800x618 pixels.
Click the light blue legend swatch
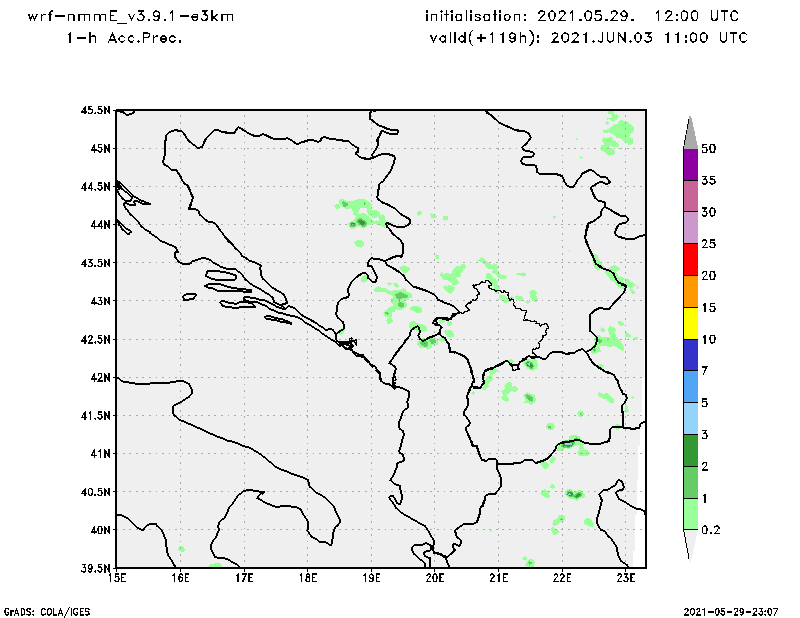click(x=689, y=418)
